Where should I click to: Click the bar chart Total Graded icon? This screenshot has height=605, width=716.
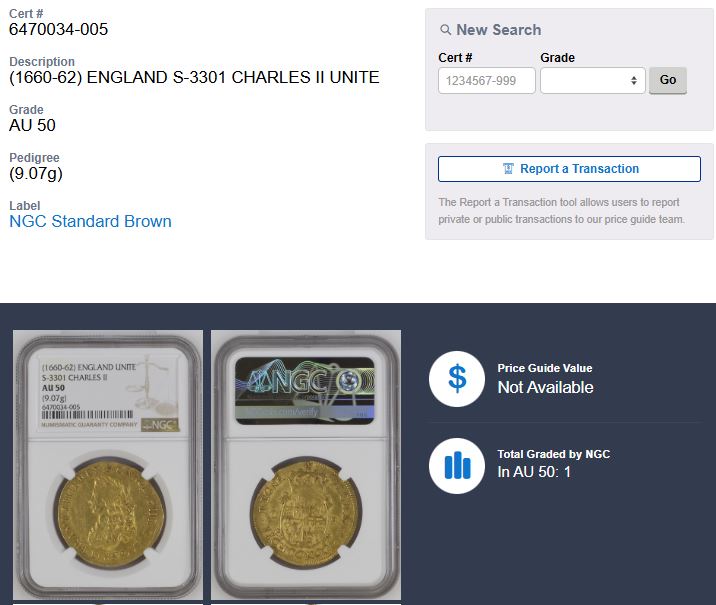pos(457,466)
